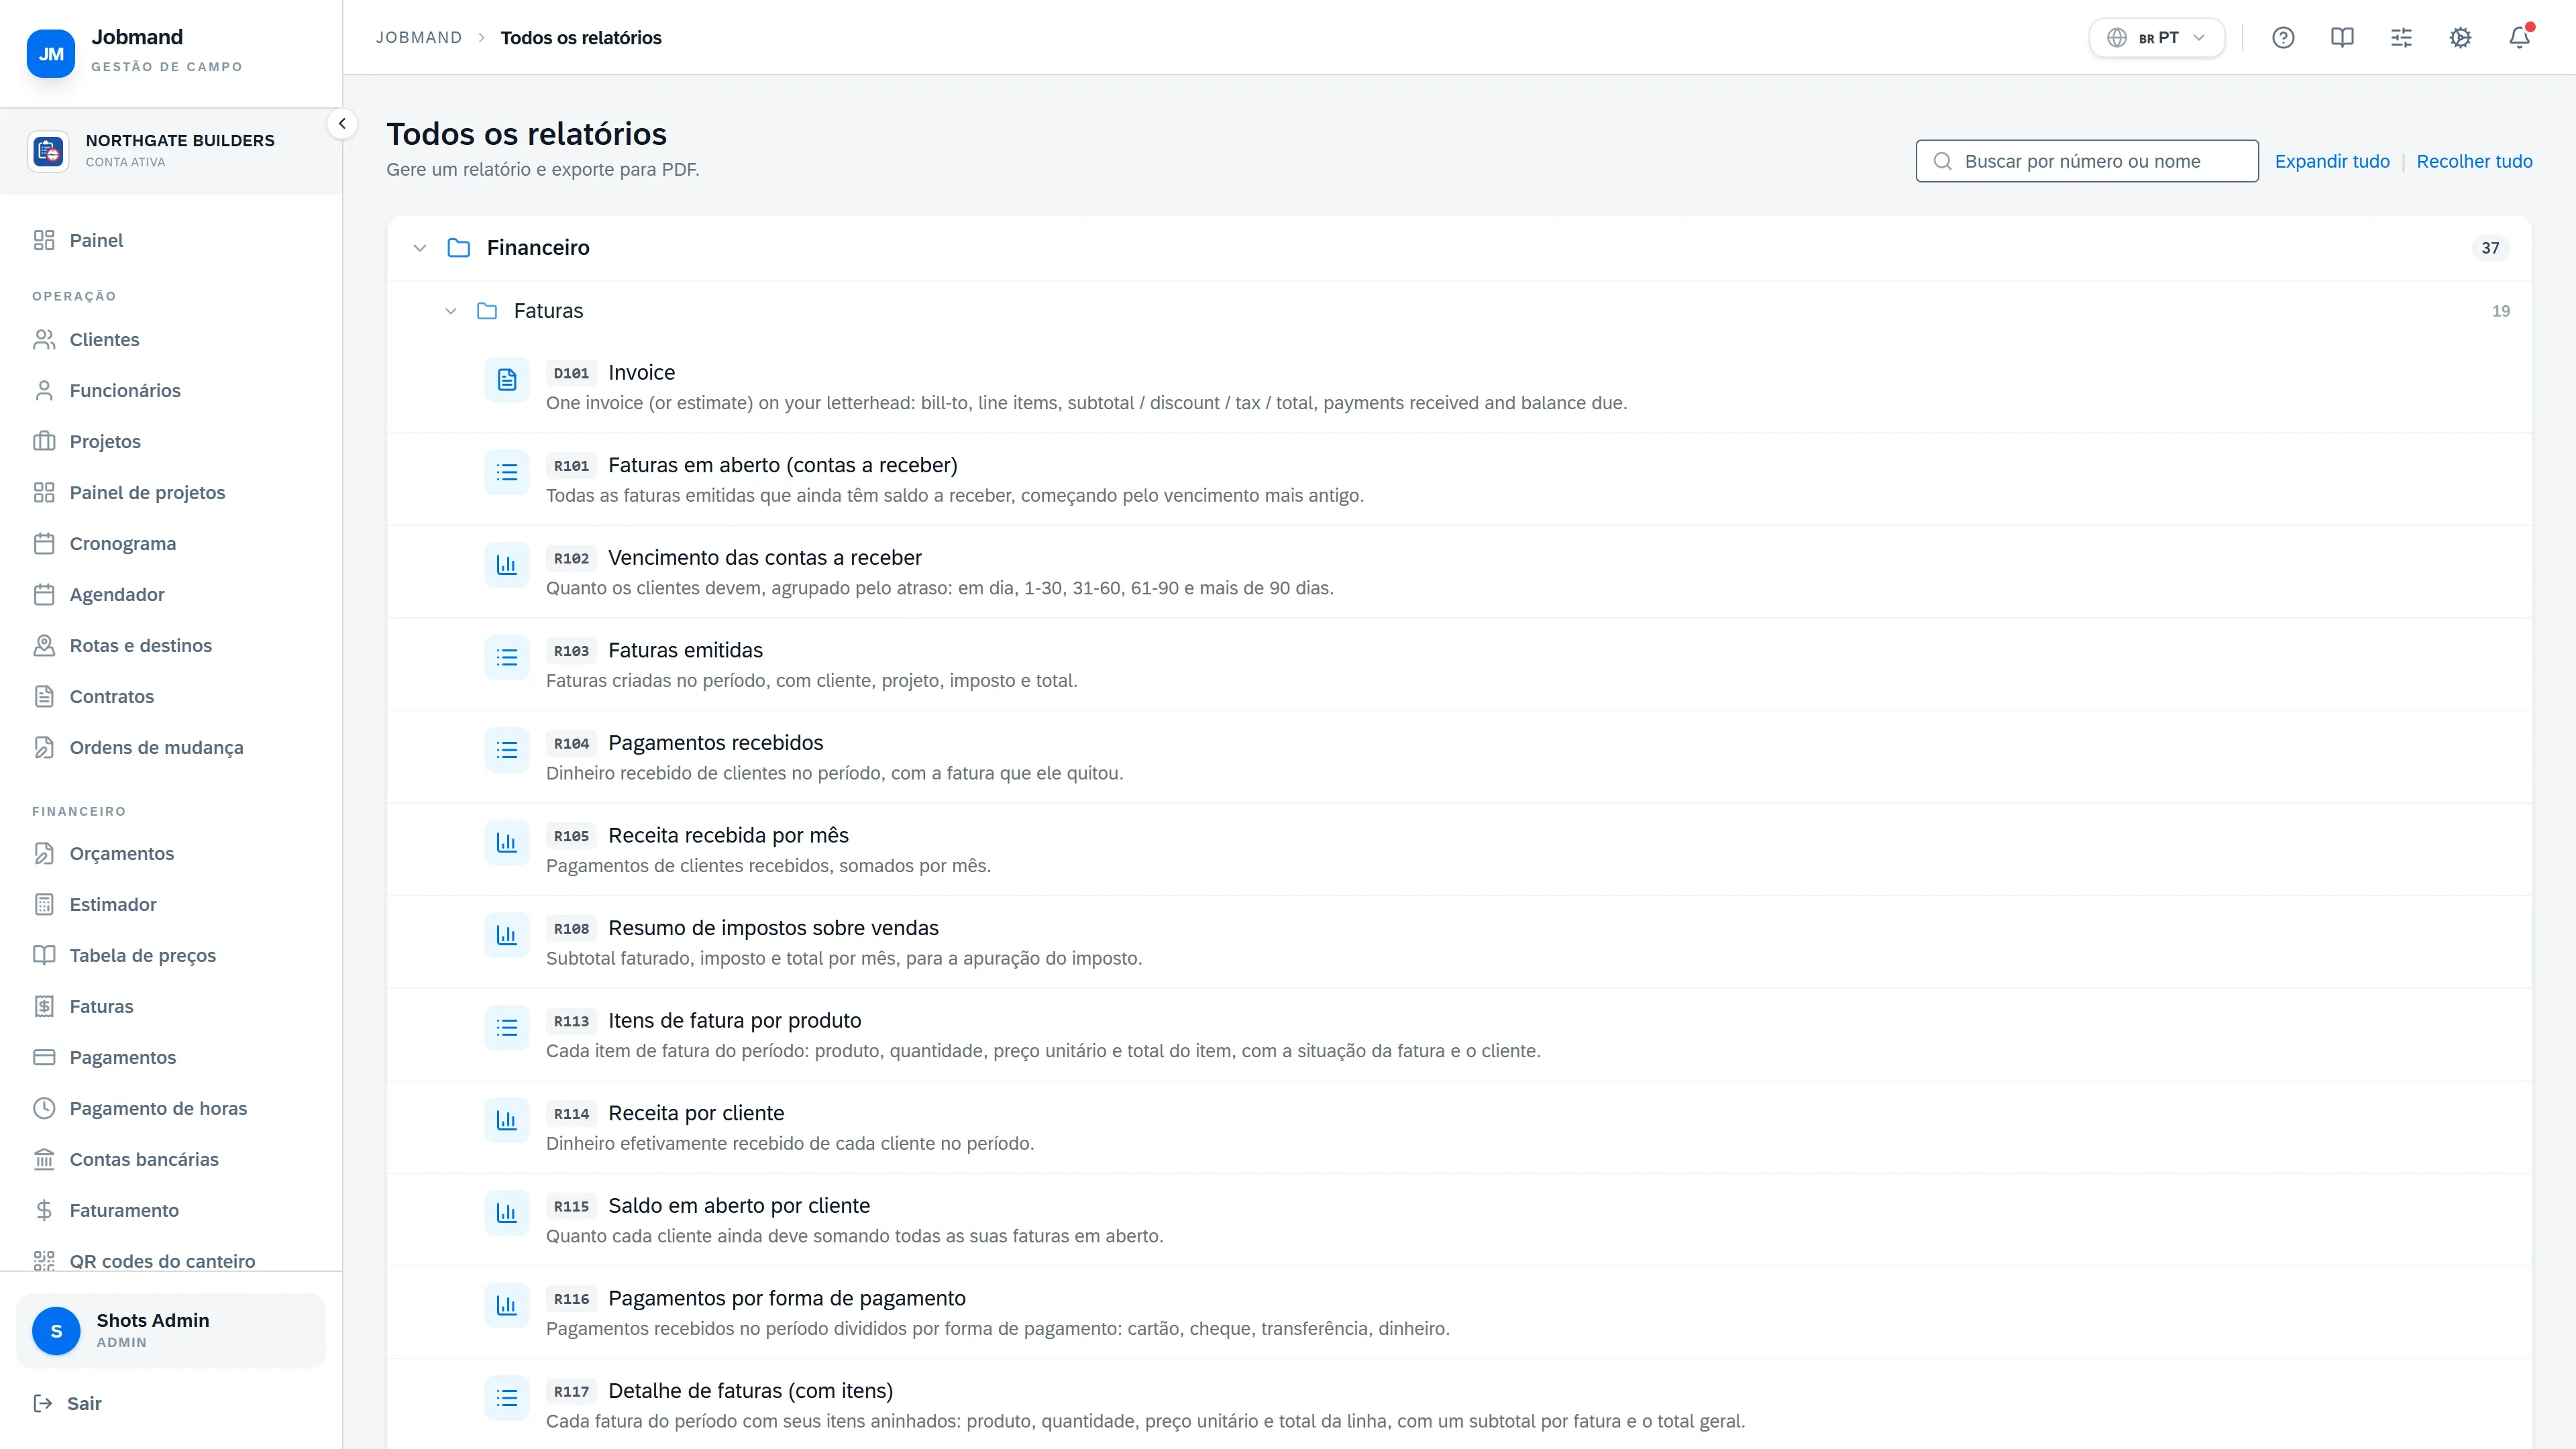Collapse the sidebar with the arrow button
2576x1449 pixels.
point(342,124)
